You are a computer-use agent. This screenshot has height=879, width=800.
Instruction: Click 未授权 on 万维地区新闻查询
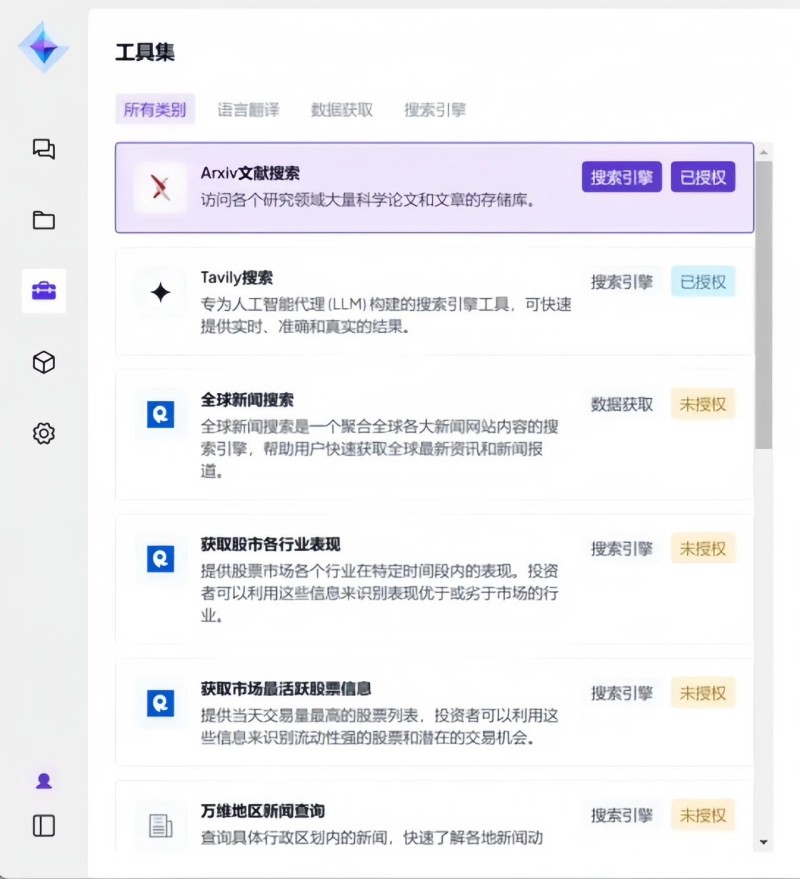(703, 815)
